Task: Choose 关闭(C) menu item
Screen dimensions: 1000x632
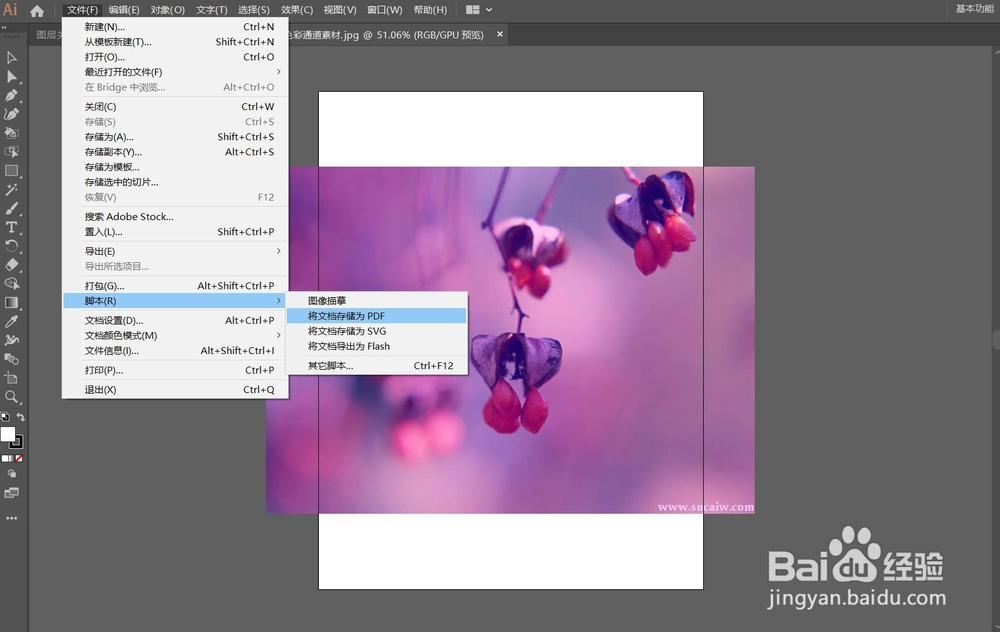Action: [175, 107]
